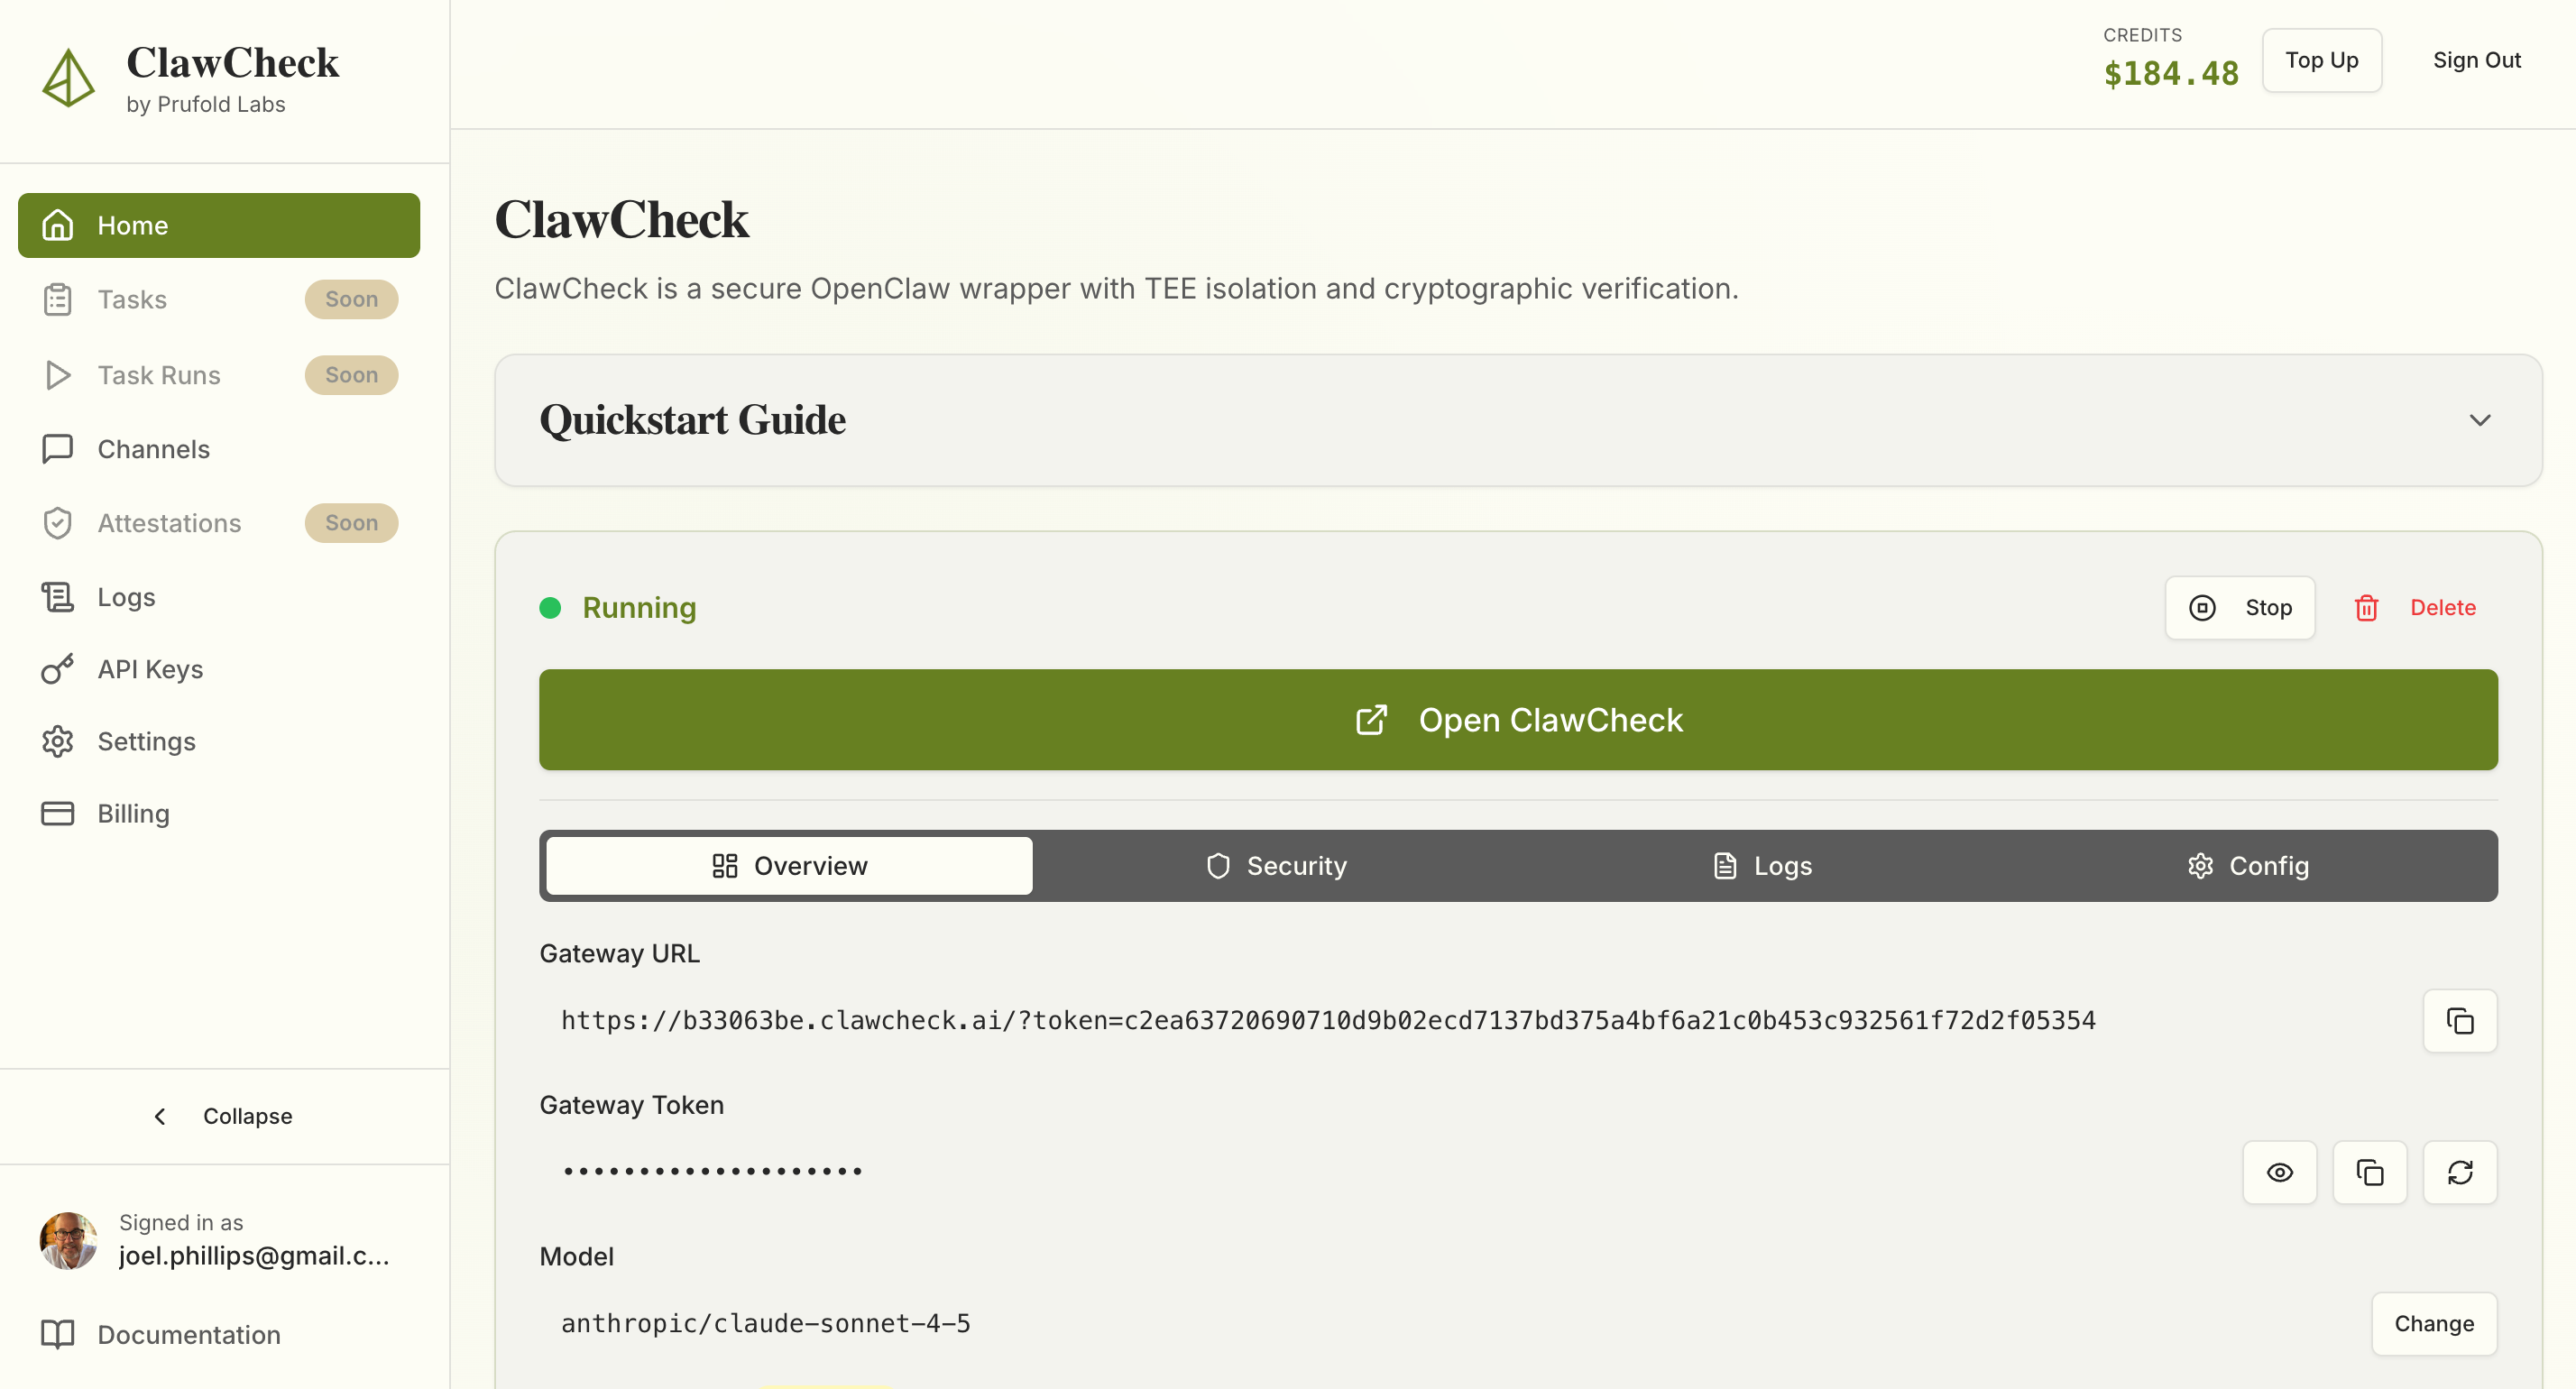The image size is (2576, 1389).
Task: Copy the Gateway URL with copy icon
Action: (x=2459, y=1020)
